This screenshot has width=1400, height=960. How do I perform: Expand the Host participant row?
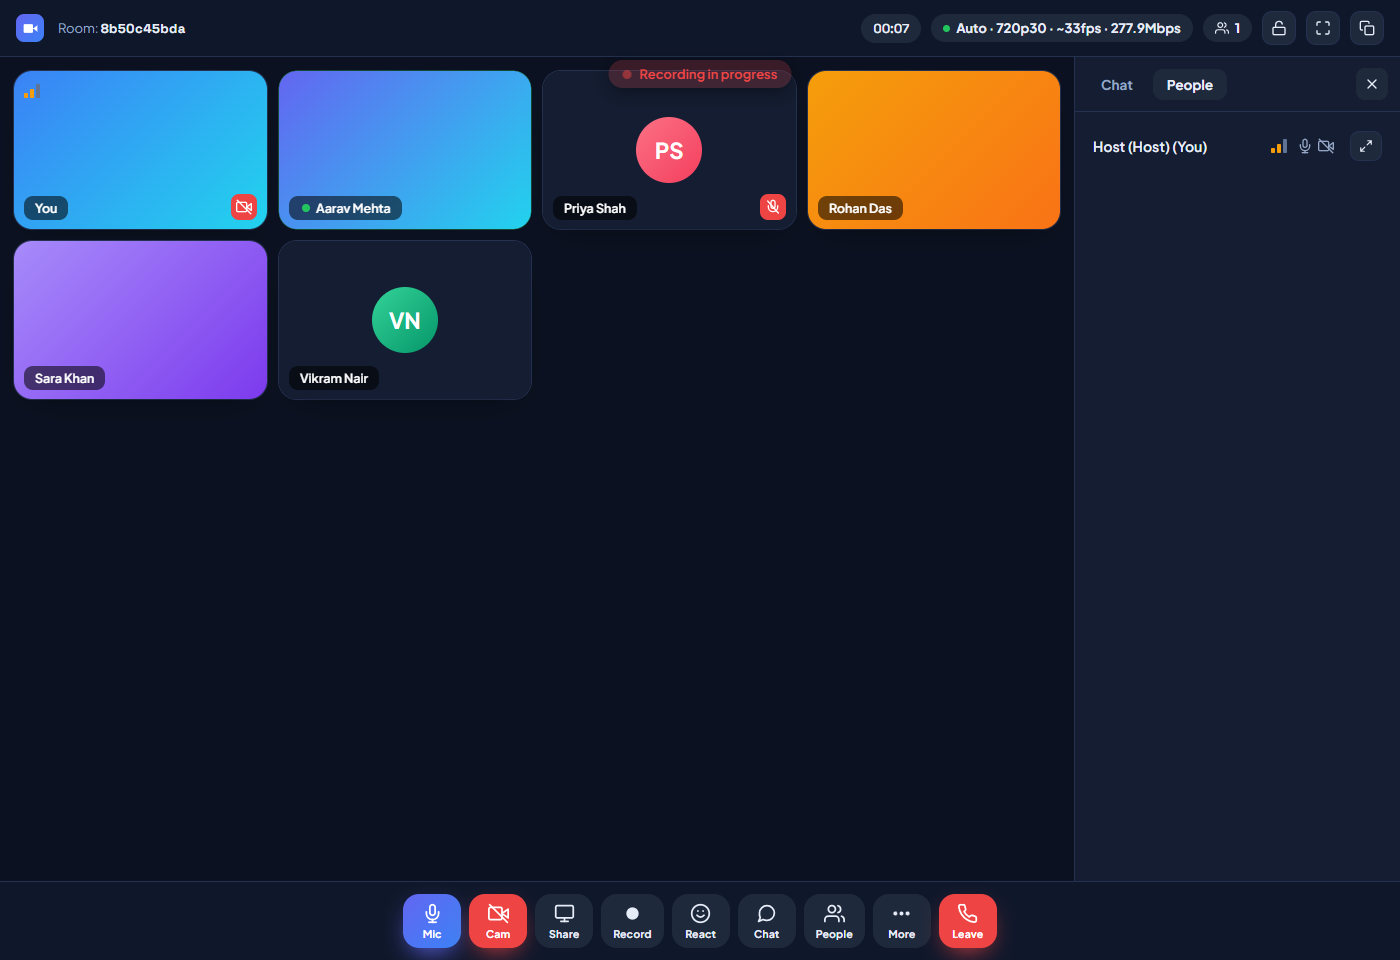pos(1366,146)
